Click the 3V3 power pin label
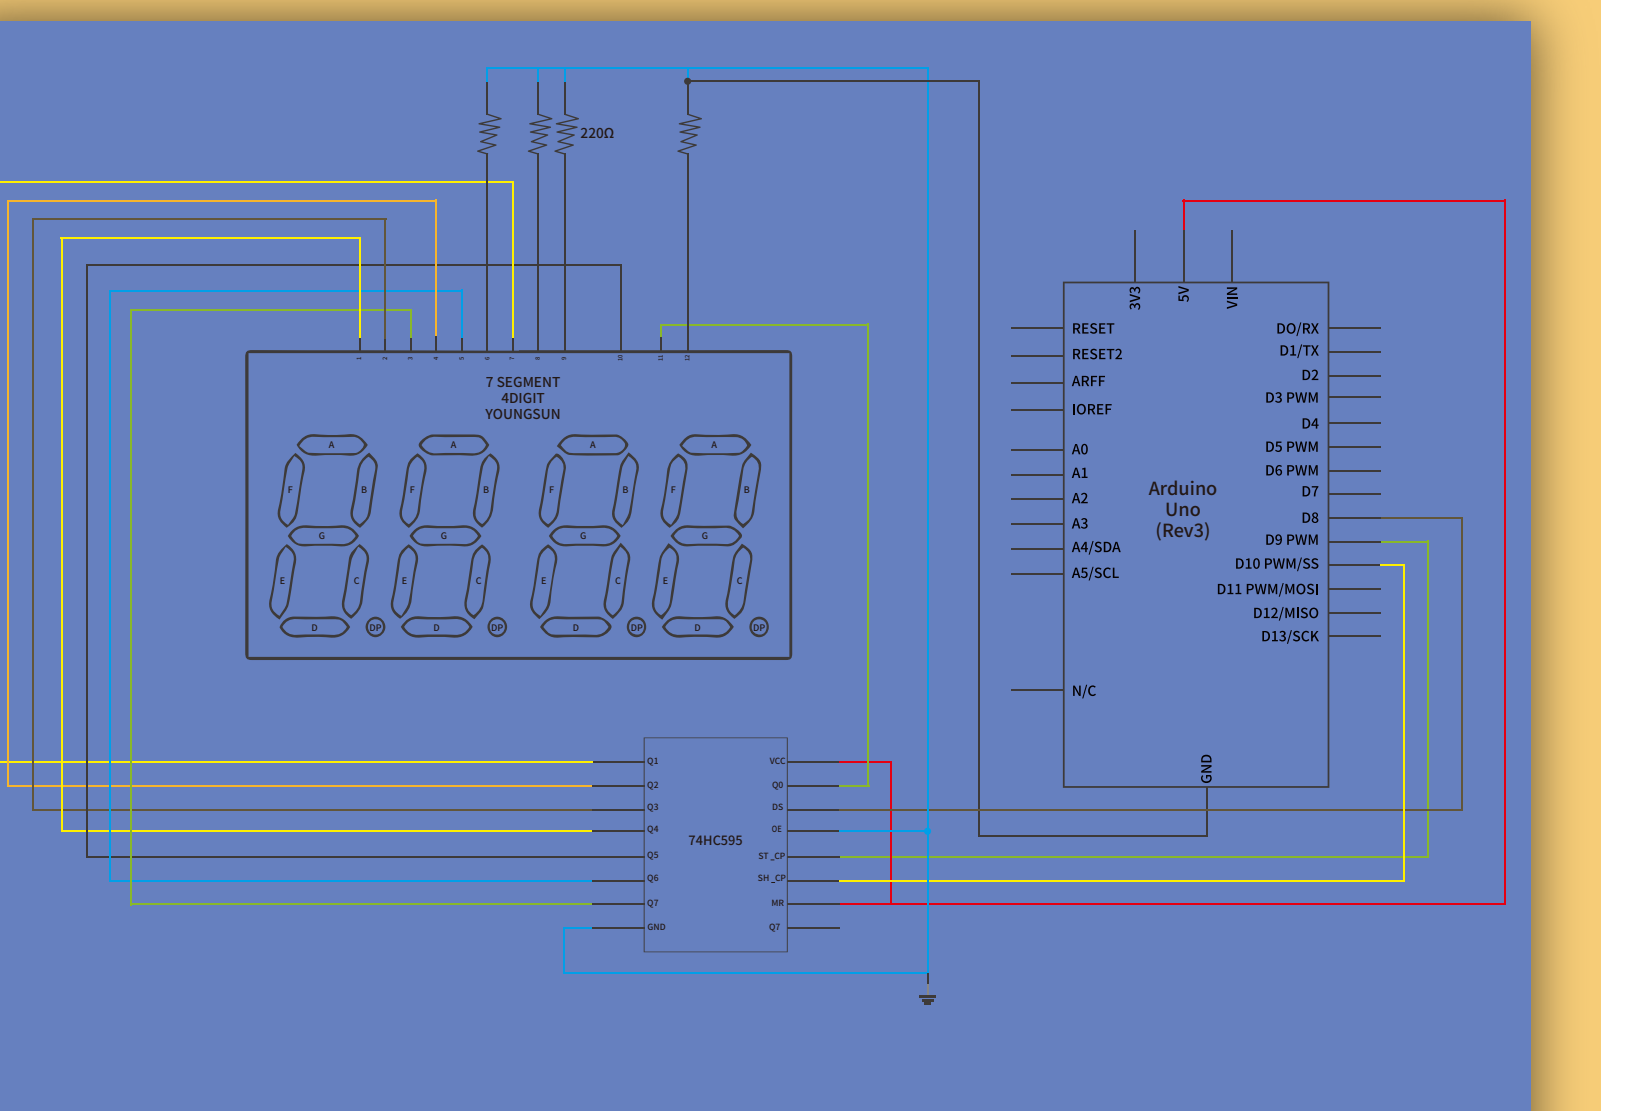1631x1111 pixels. pyautogui.click(x=1135, y=297)
